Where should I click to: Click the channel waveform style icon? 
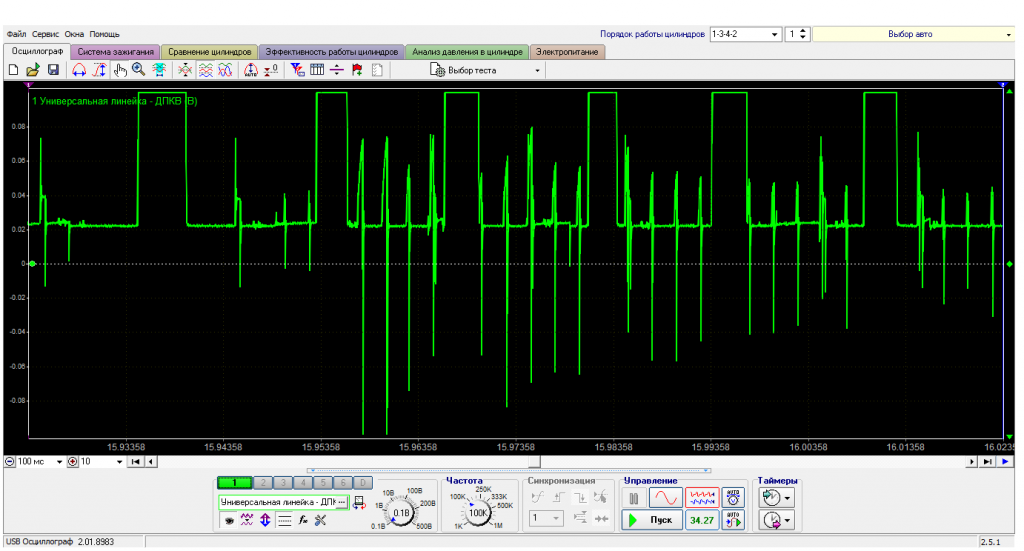[247, 520]
